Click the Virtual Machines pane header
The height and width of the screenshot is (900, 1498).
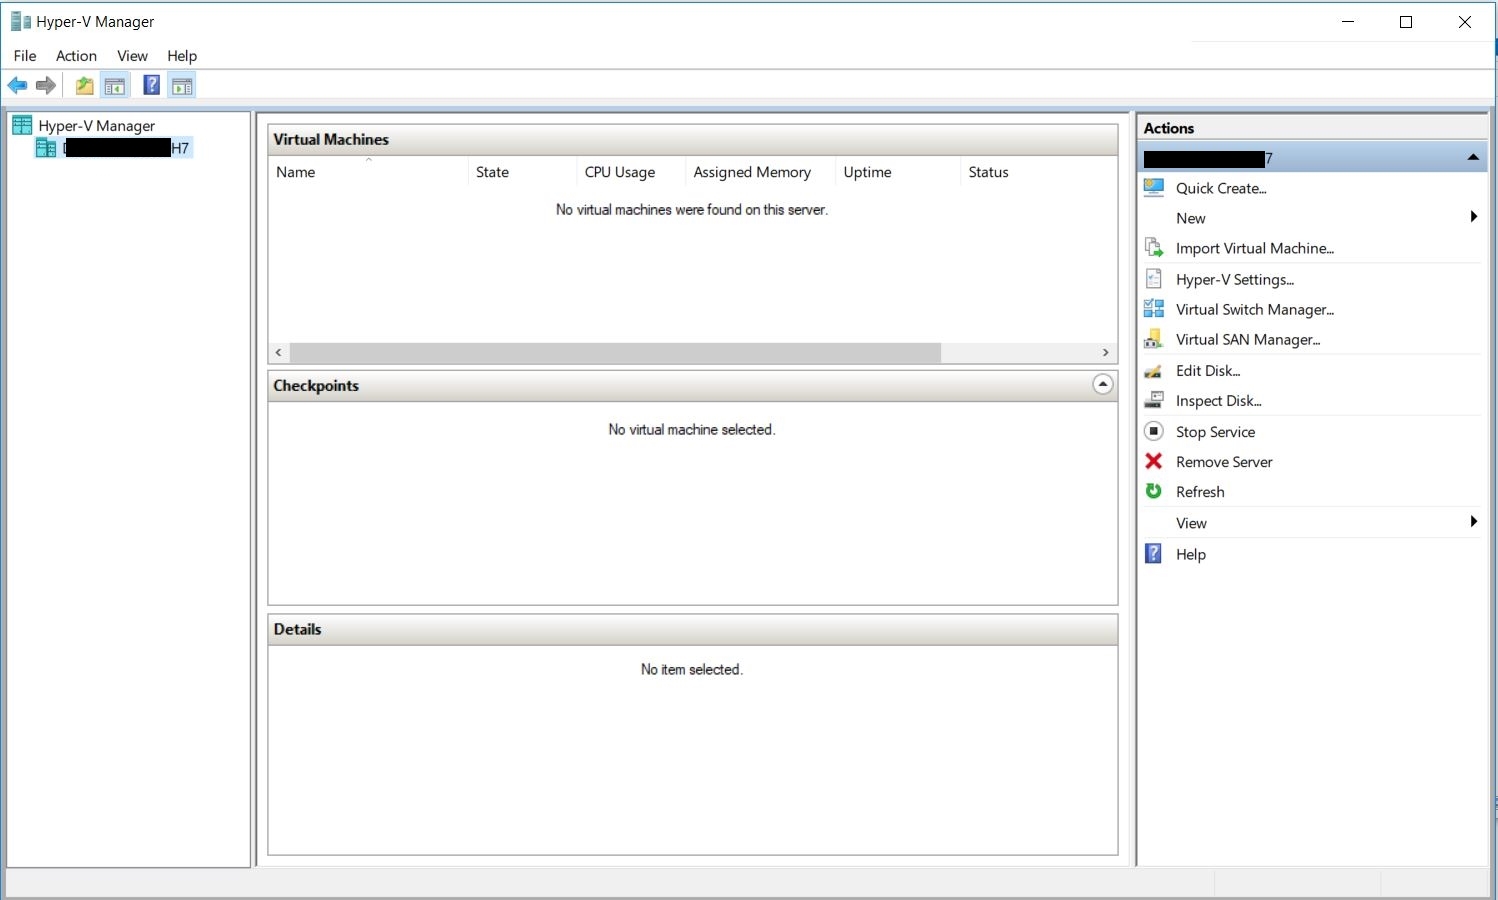click(692, 139)
